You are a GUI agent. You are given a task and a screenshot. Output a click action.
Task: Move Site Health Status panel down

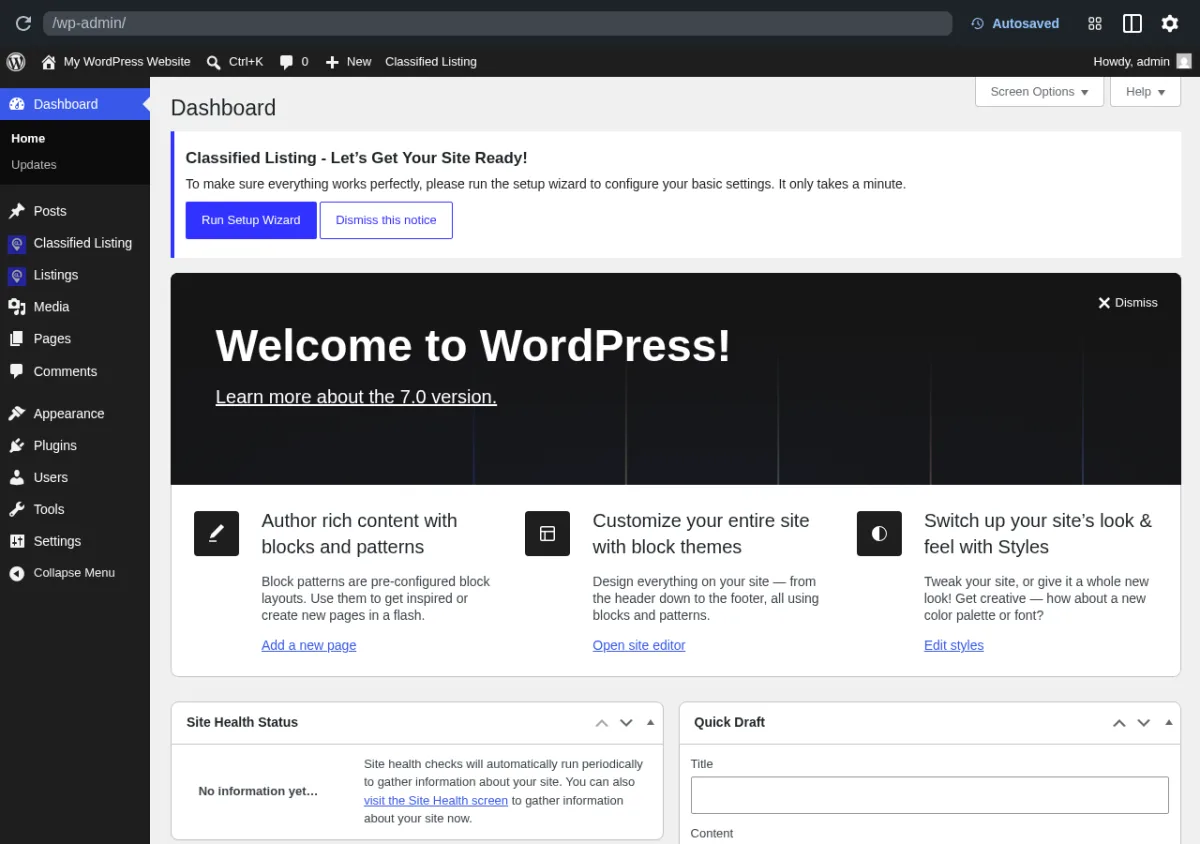click(x=626, y=722)
